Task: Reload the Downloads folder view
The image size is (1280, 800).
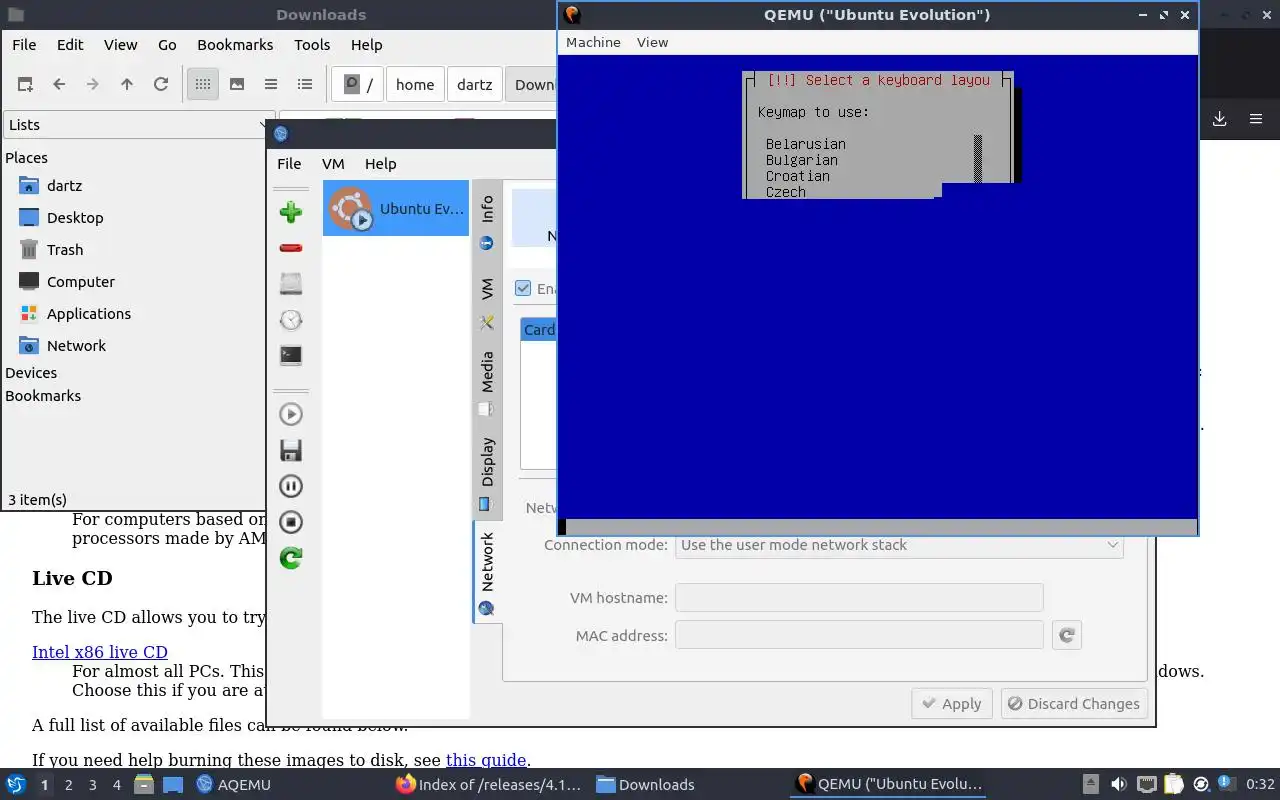Action: click(x=161, y=84)
